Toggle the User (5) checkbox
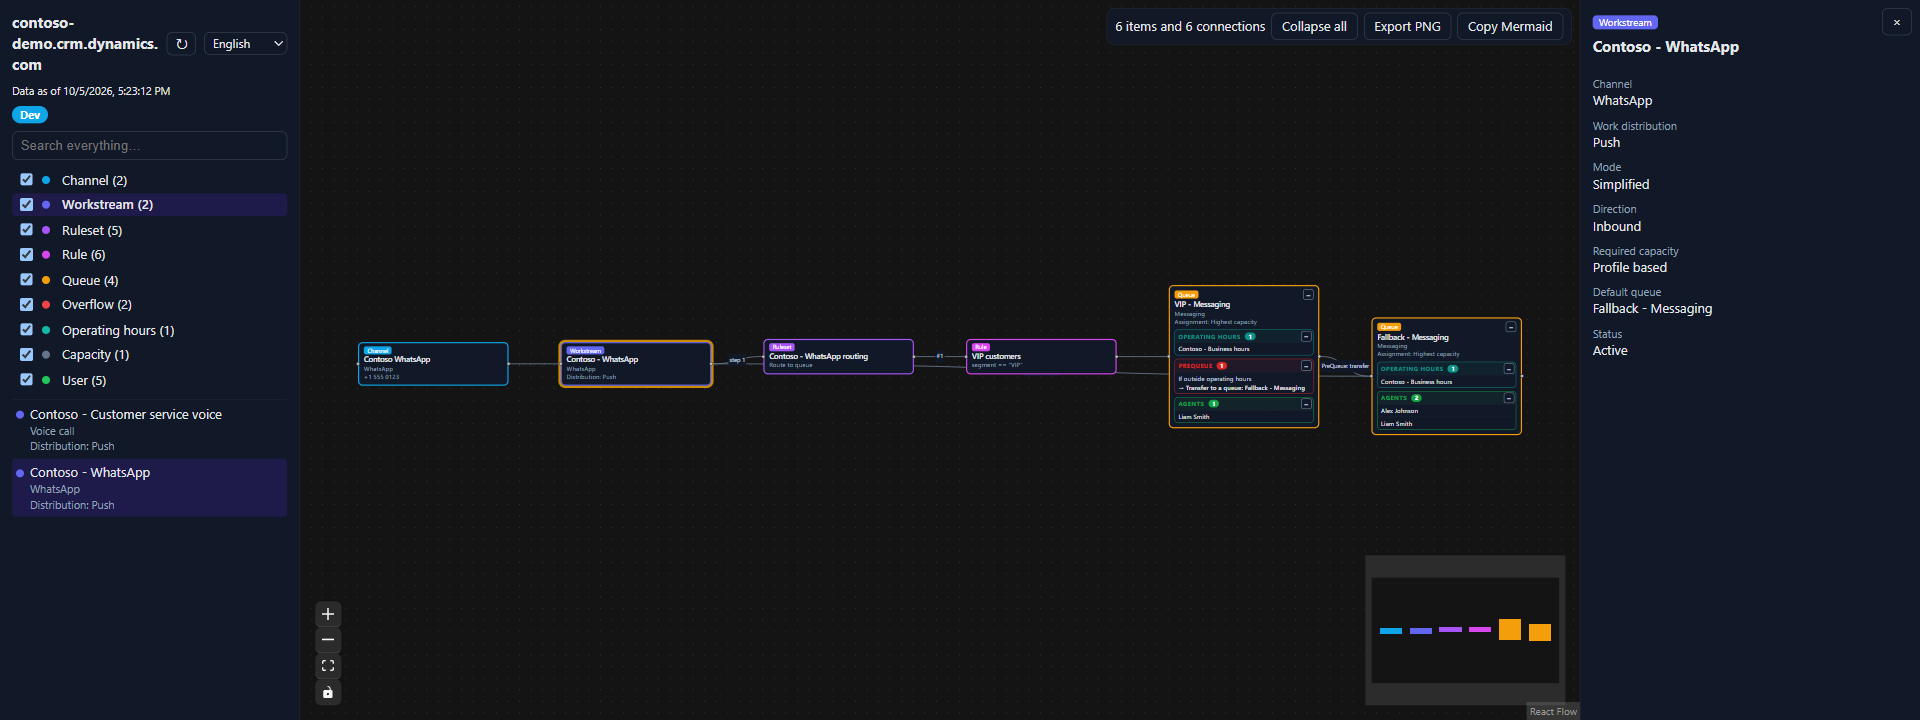The height and width of the screenshot is (720, 1920). click(x=27, y=380)
